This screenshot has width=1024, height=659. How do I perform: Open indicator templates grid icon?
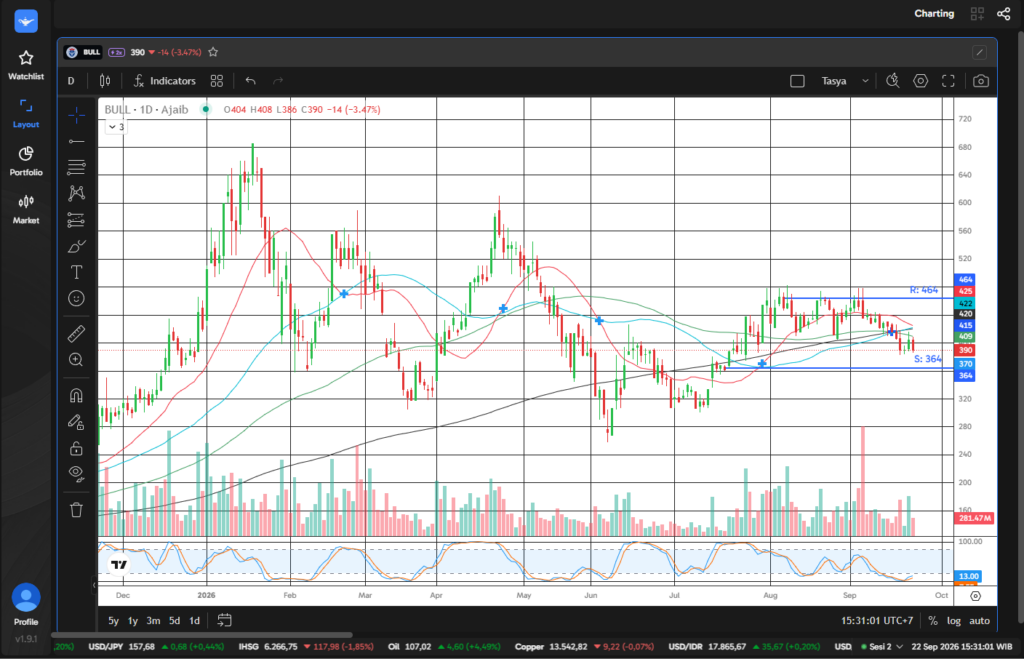point(217,81)
